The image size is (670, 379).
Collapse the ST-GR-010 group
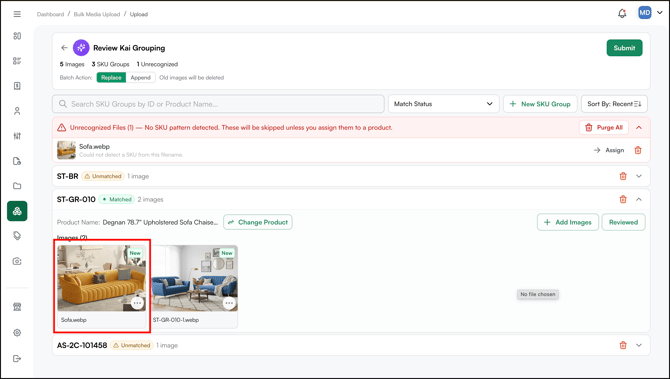tap(639, 199)
